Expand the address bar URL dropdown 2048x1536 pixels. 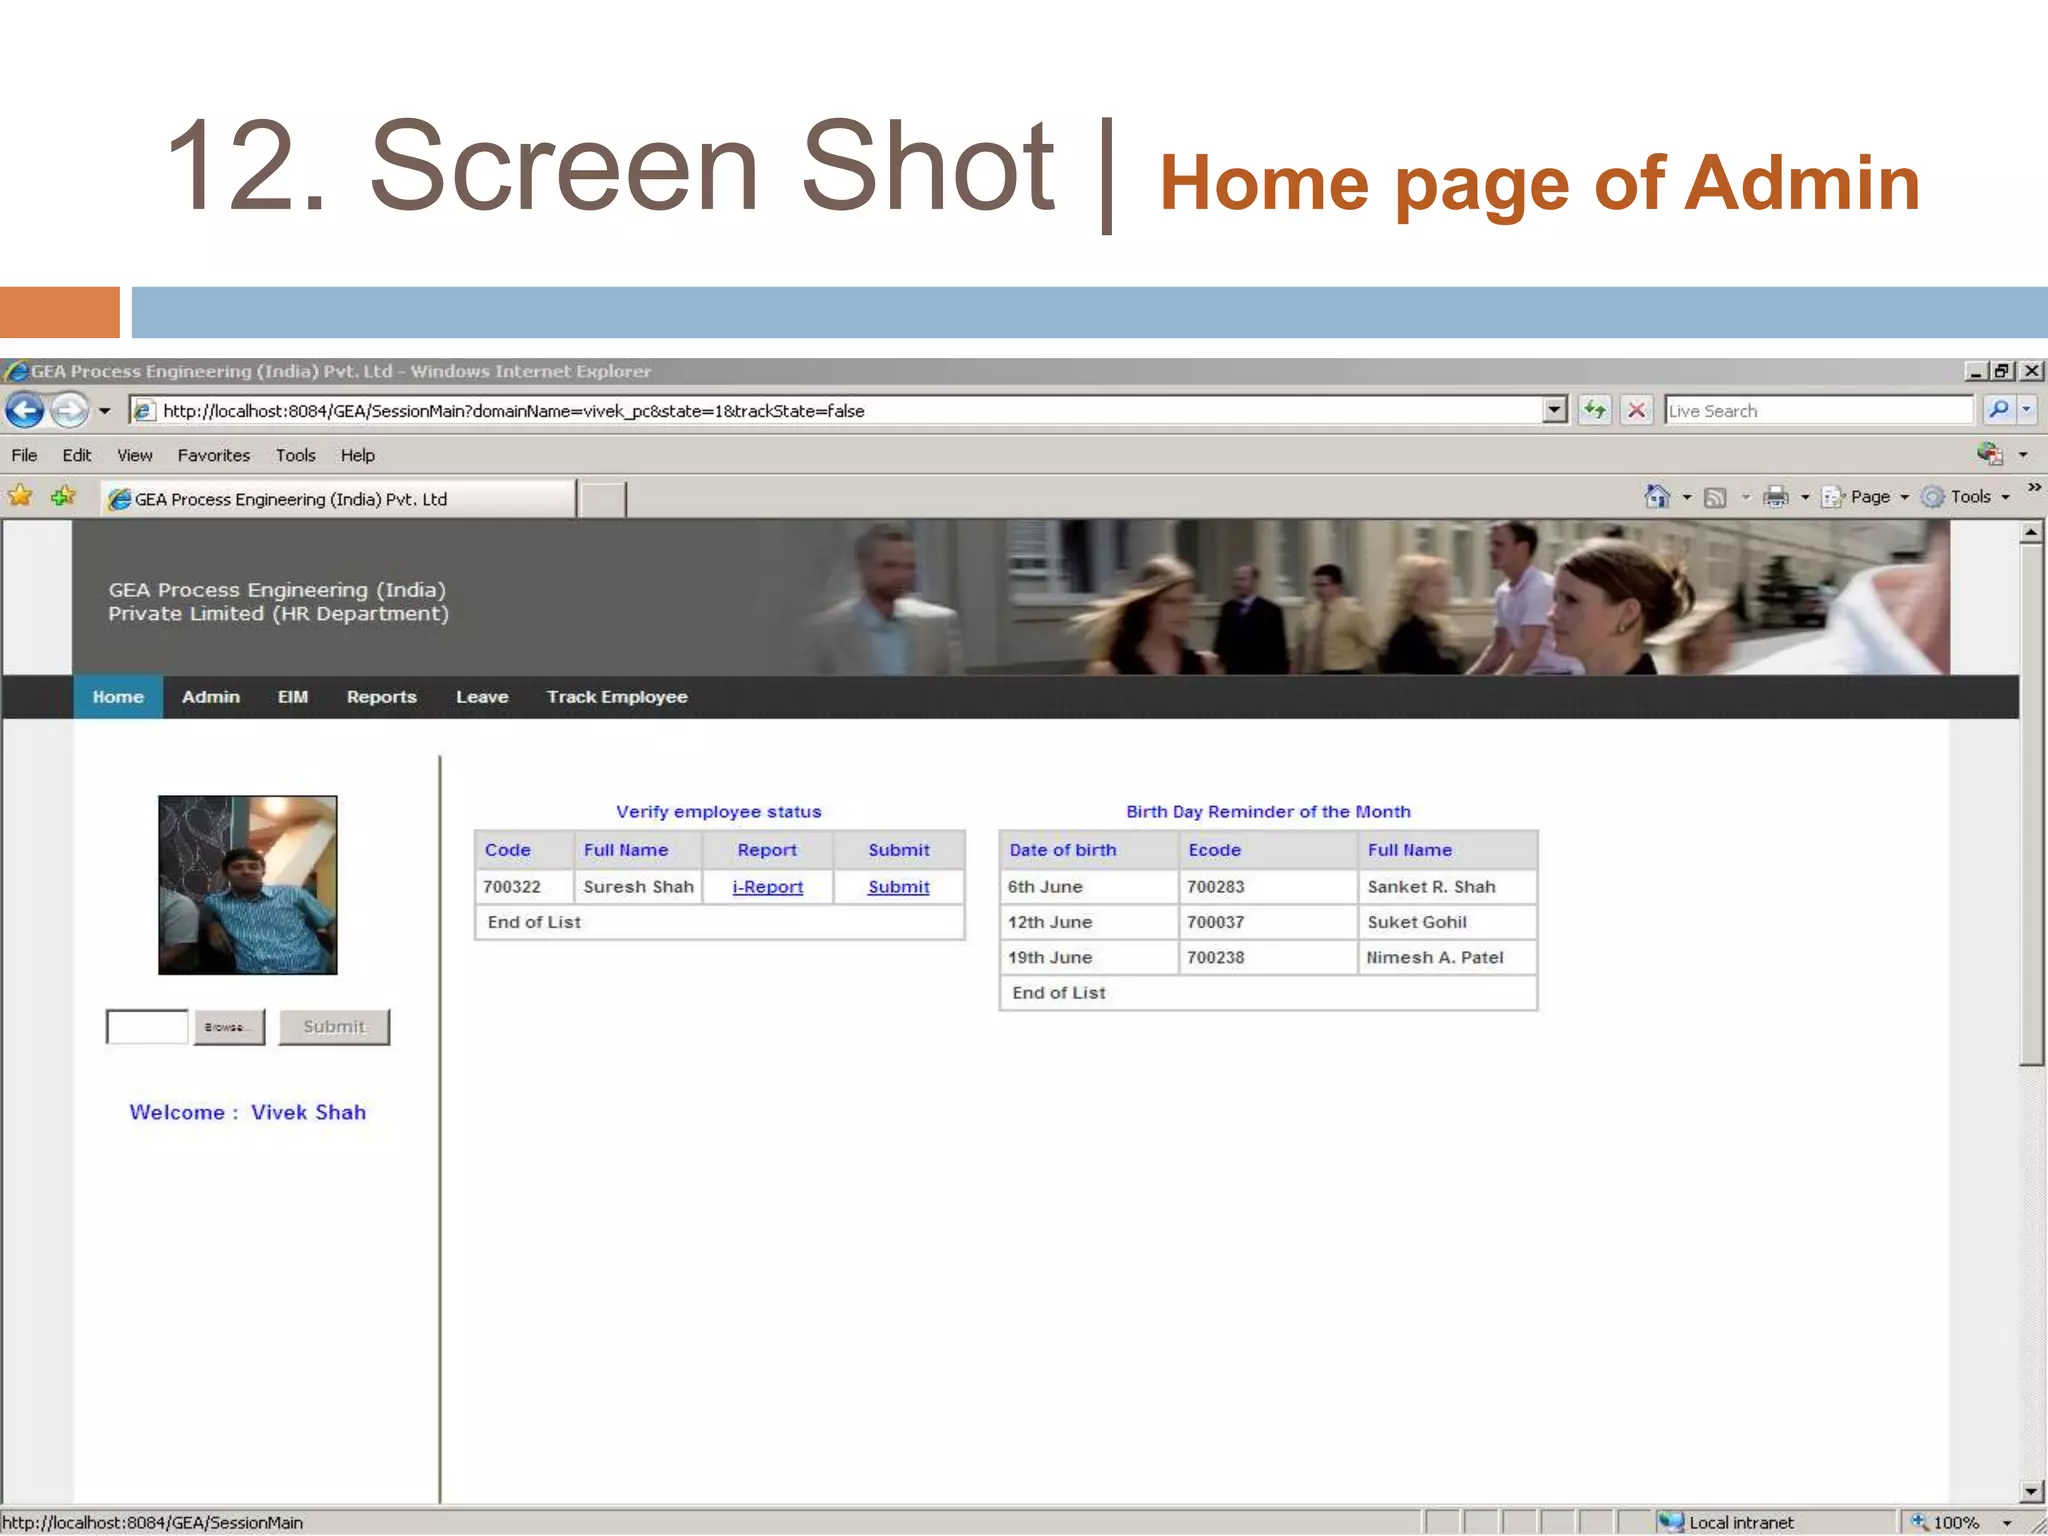click(x=1554, y=410)
